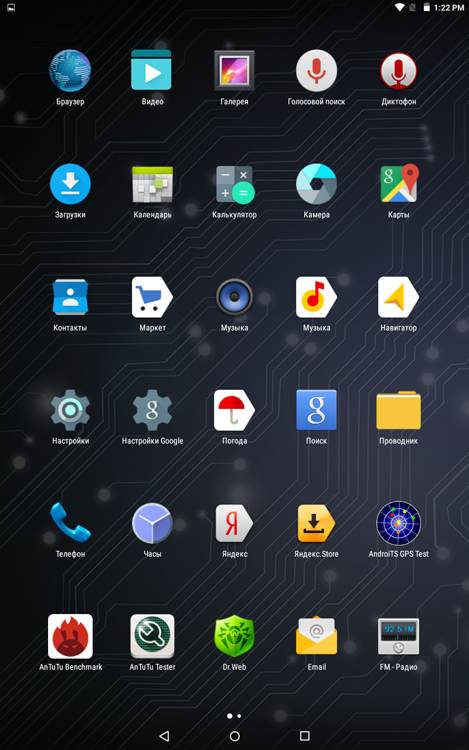Open the Загрузки downloads app
Screen dimensions: 469x750
click(x=70, y=184)
